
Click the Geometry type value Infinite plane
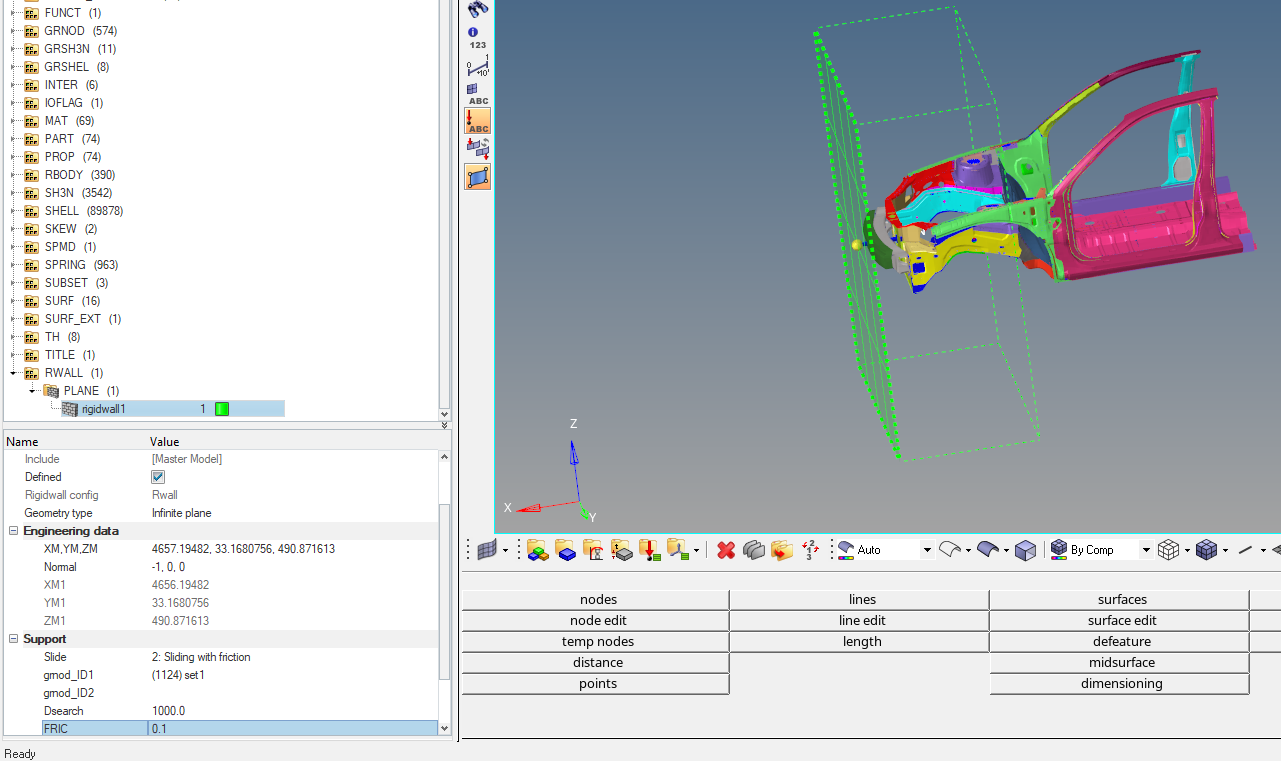point(182,513)
